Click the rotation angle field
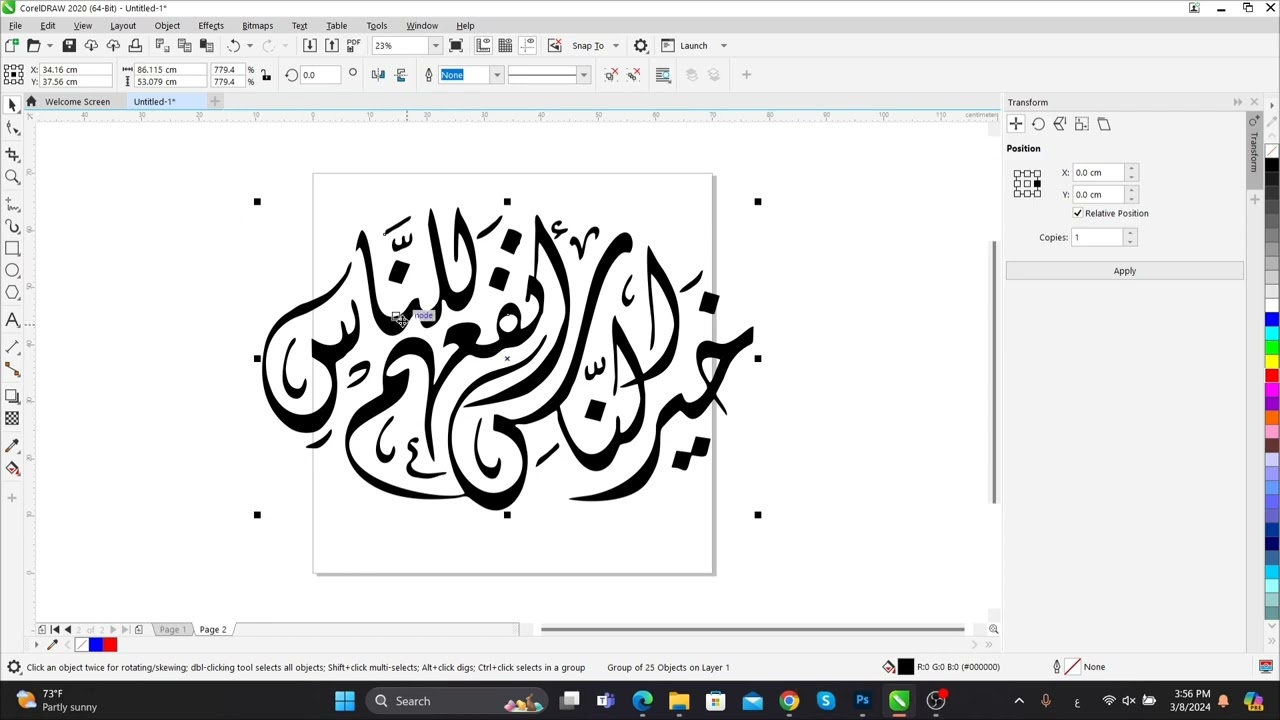Image resolution: width=1280 pixels, height=720 pixels. 322,75
